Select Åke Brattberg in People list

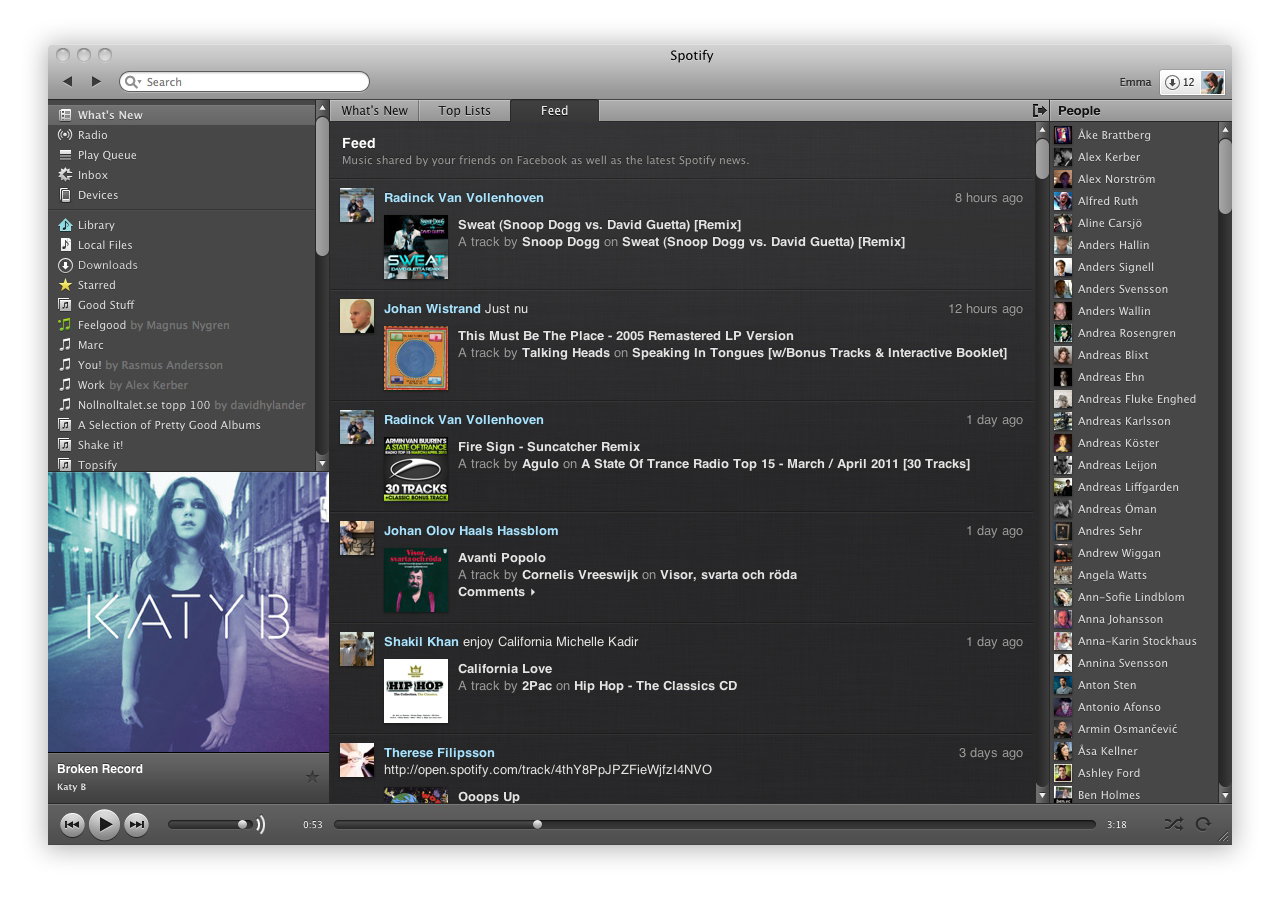coord(1134,135)
